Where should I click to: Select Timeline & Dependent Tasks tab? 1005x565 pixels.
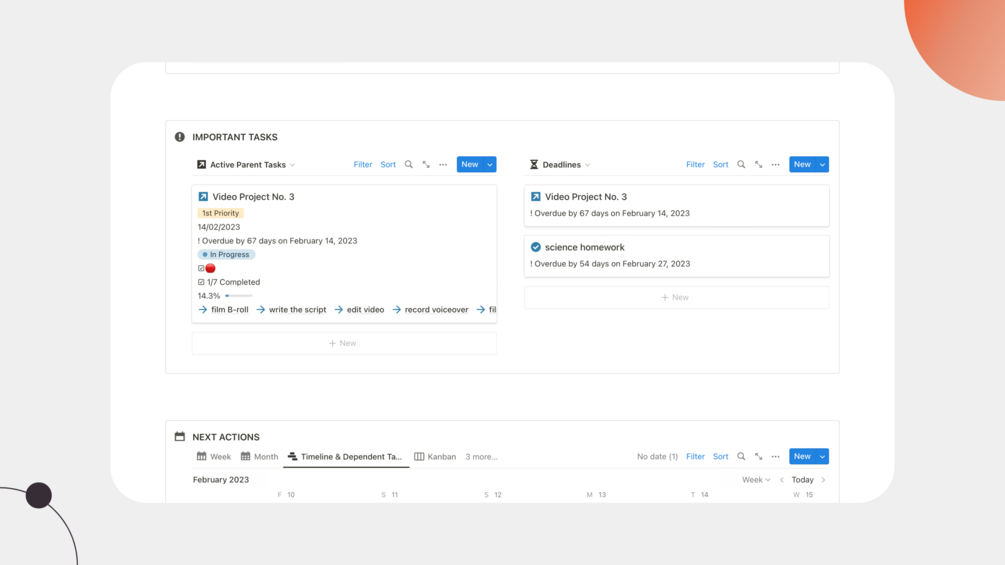pyautogui.click(x=345, y=457)
